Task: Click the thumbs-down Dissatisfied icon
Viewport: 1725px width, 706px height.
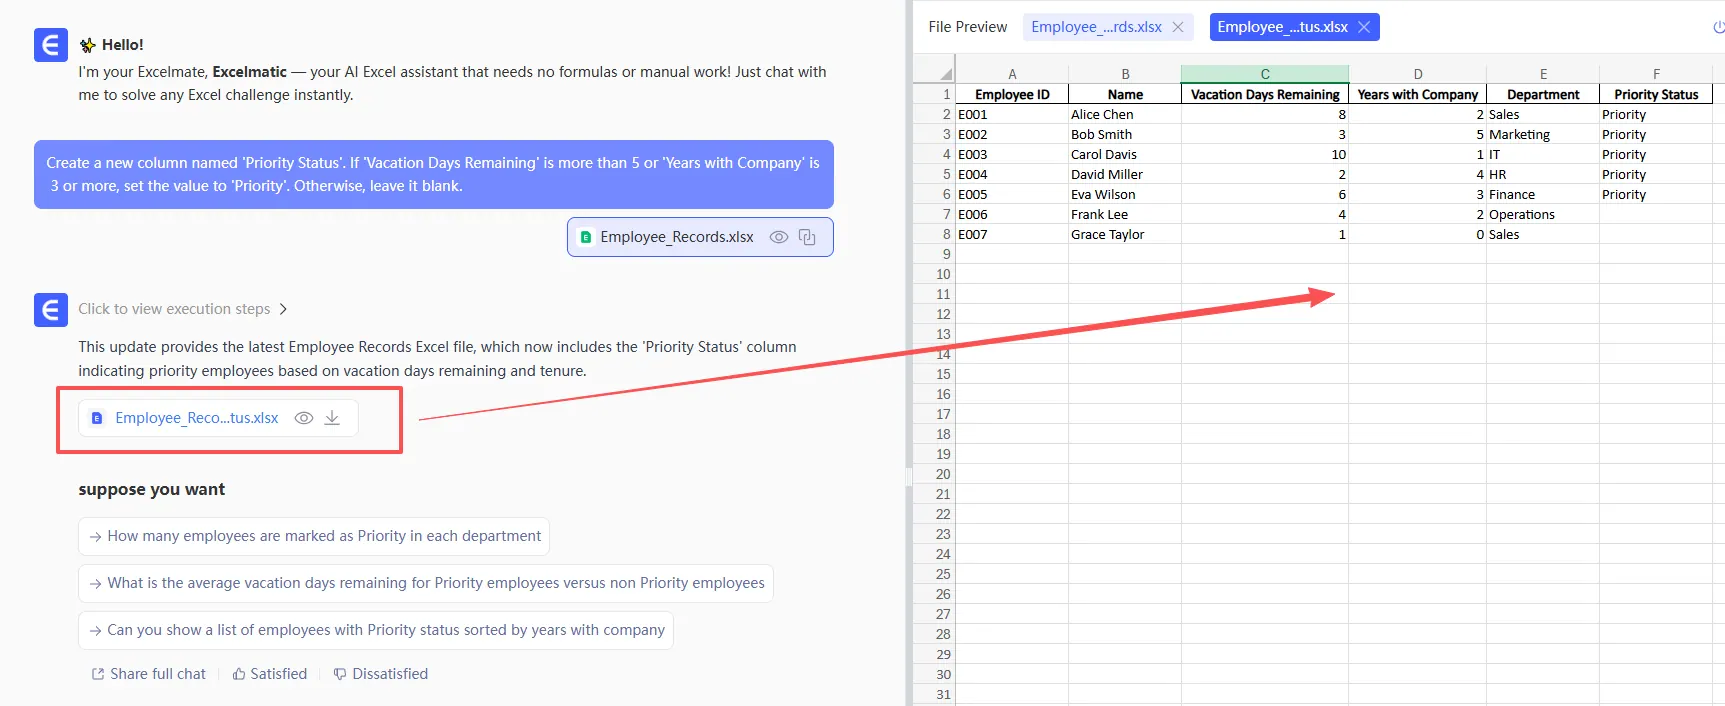Action: [340, 674]
